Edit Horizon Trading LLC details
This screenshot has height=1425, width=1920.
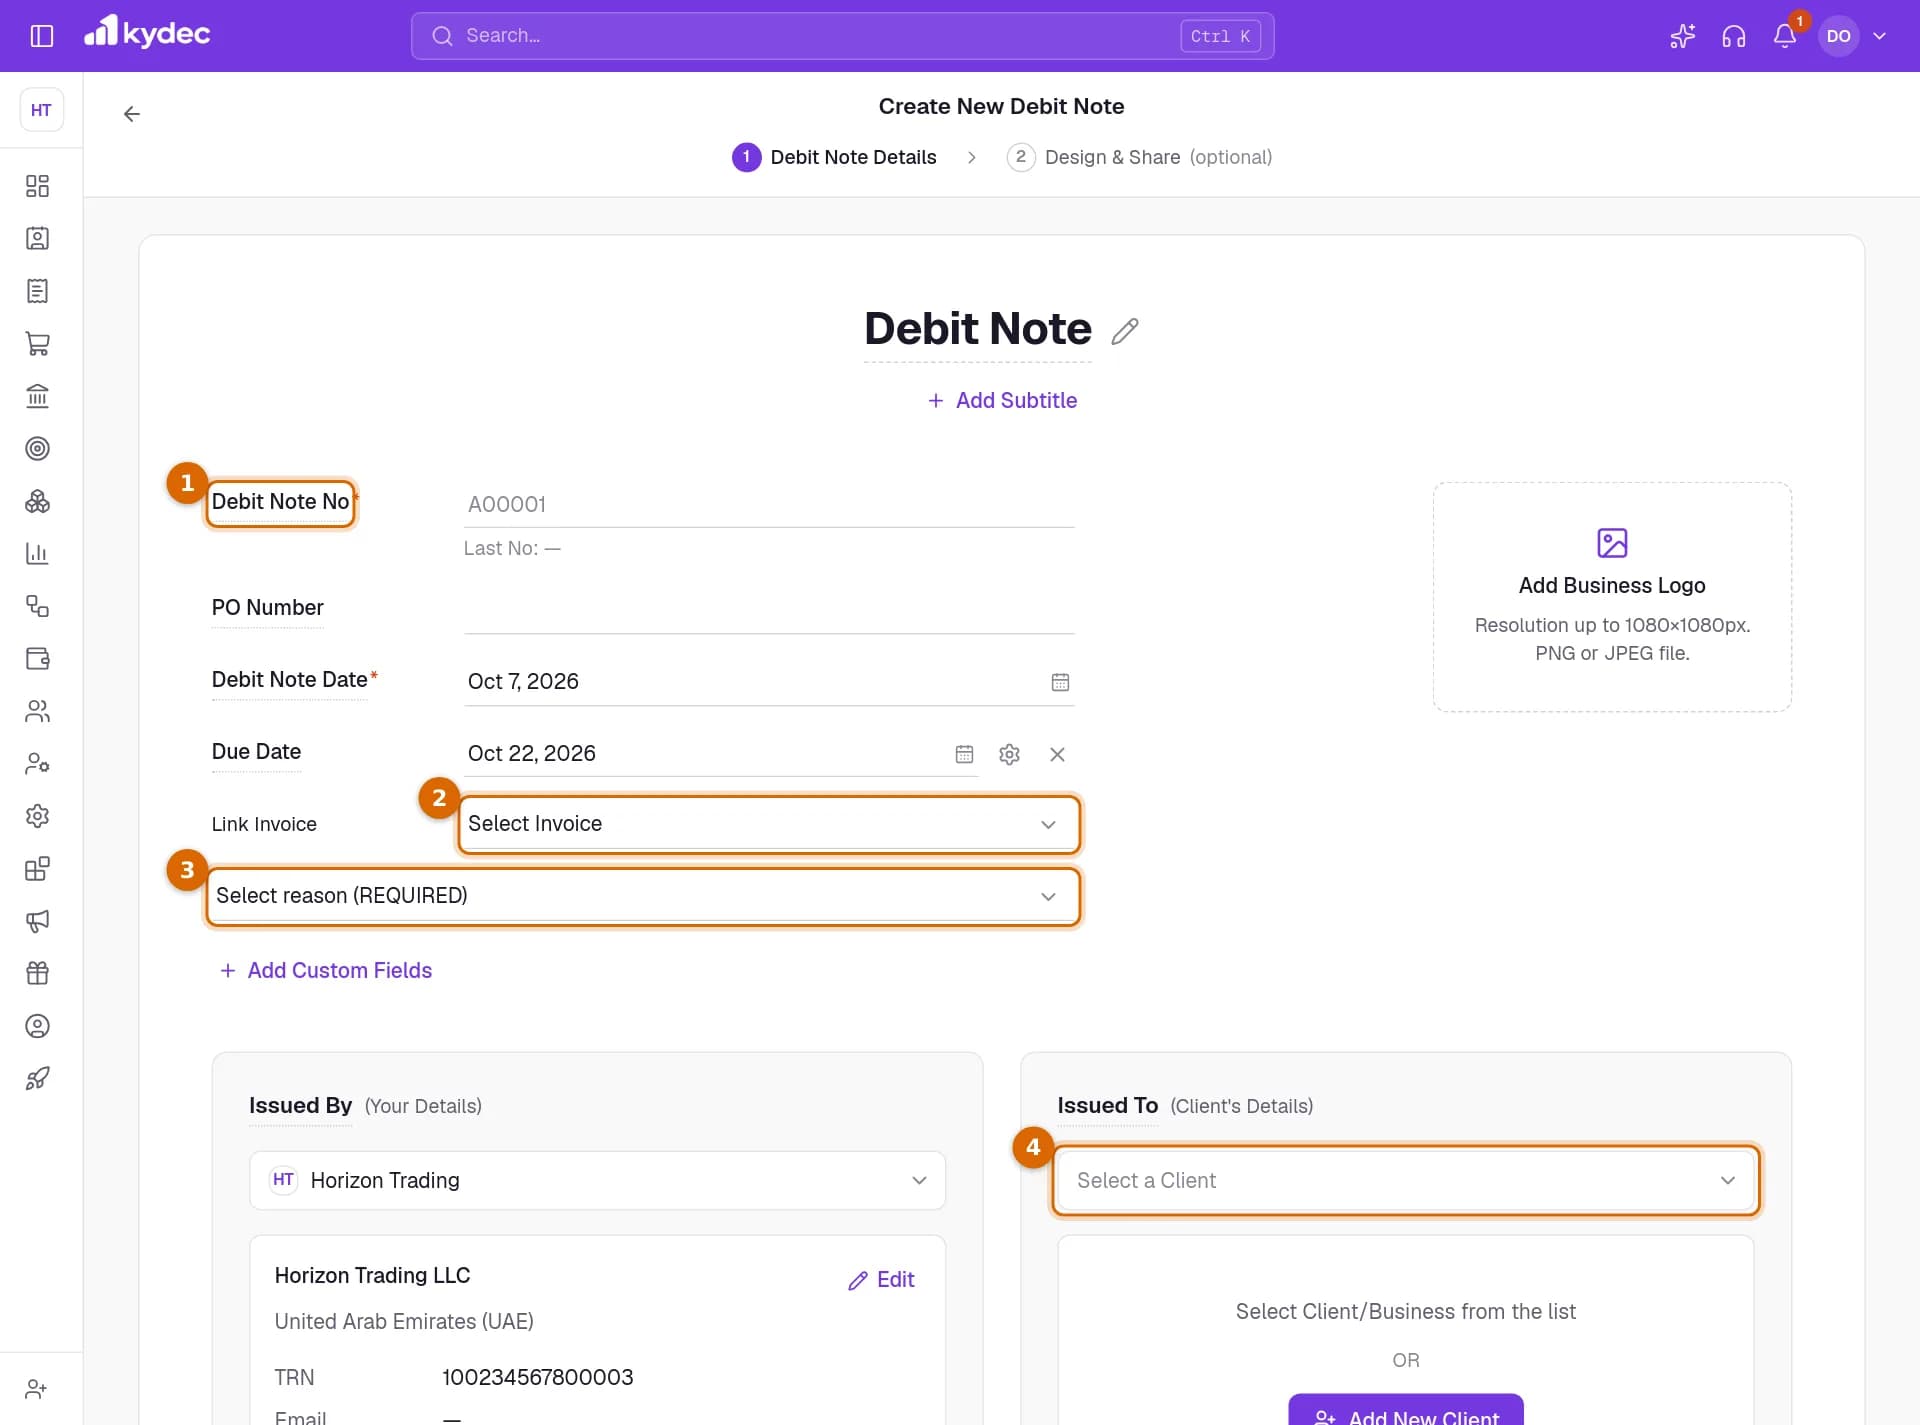pyautogui.click(x=881, y=1280)
